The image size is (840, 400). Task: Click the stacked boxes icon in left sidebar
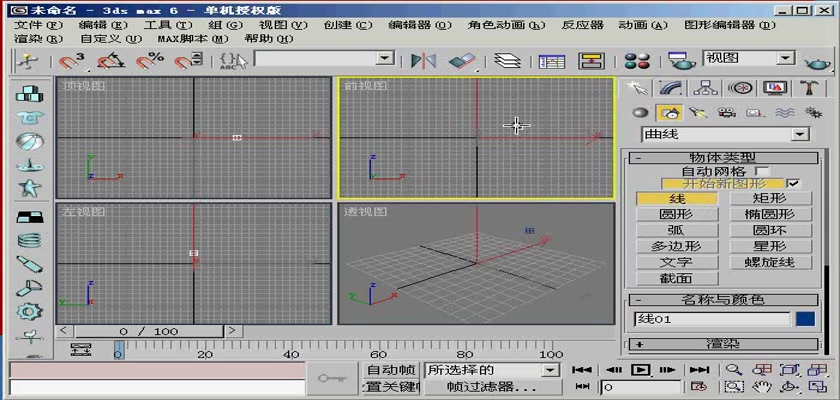[x=29, y=93]
